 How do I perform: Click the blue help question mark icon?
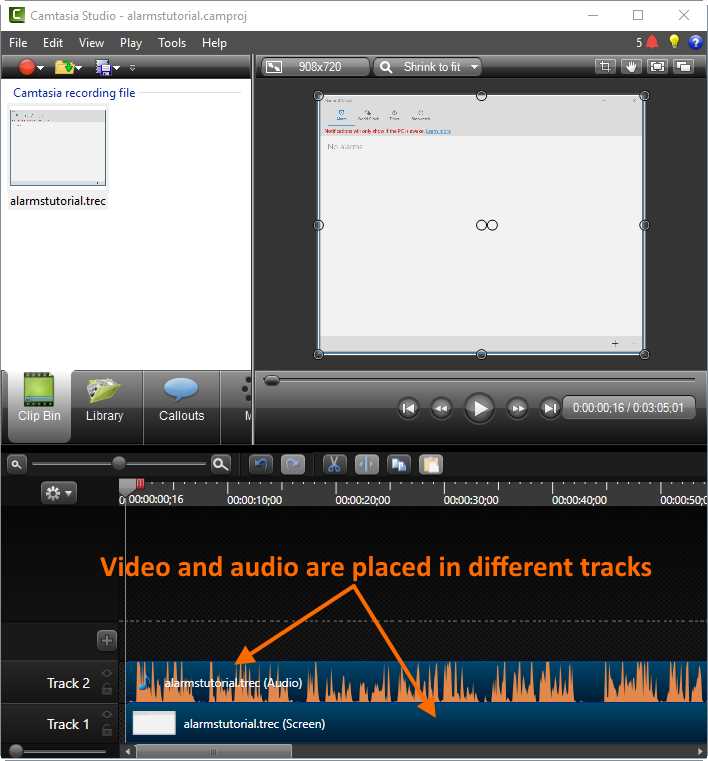[x=695, y=42]
